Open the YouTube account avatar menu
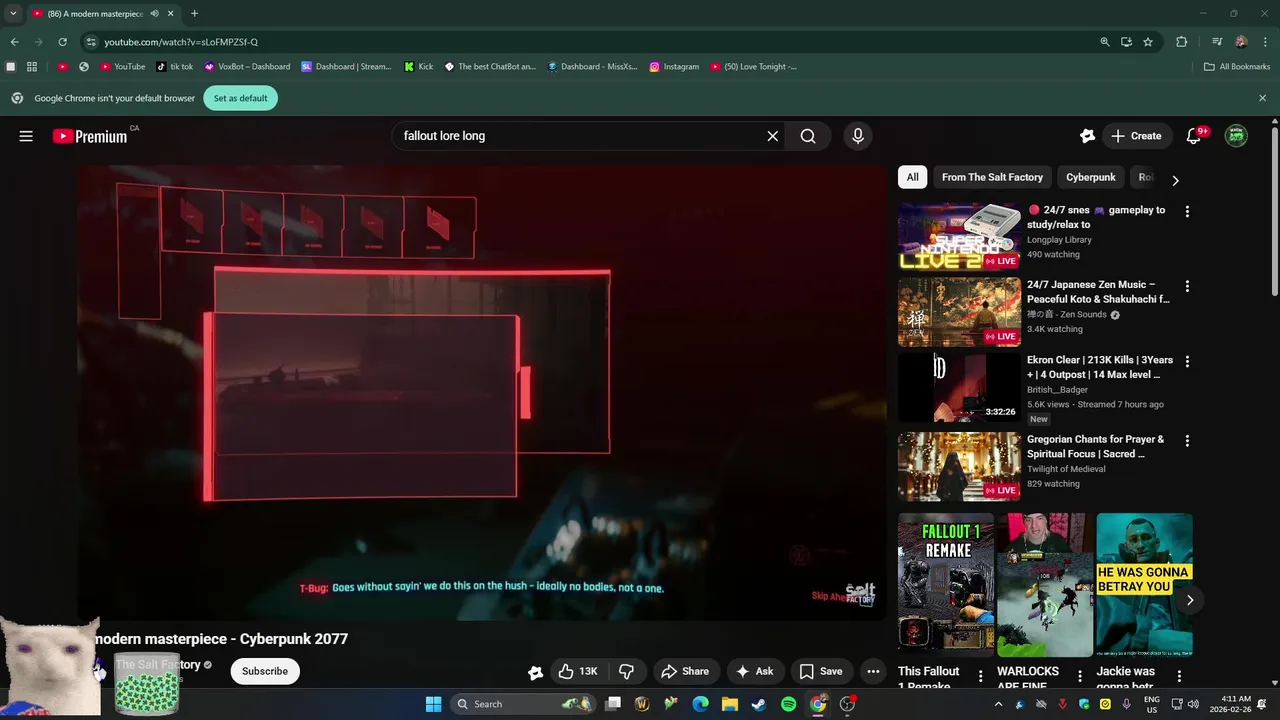Viewport: 1280px width, 720px height. pos(1236,136)
